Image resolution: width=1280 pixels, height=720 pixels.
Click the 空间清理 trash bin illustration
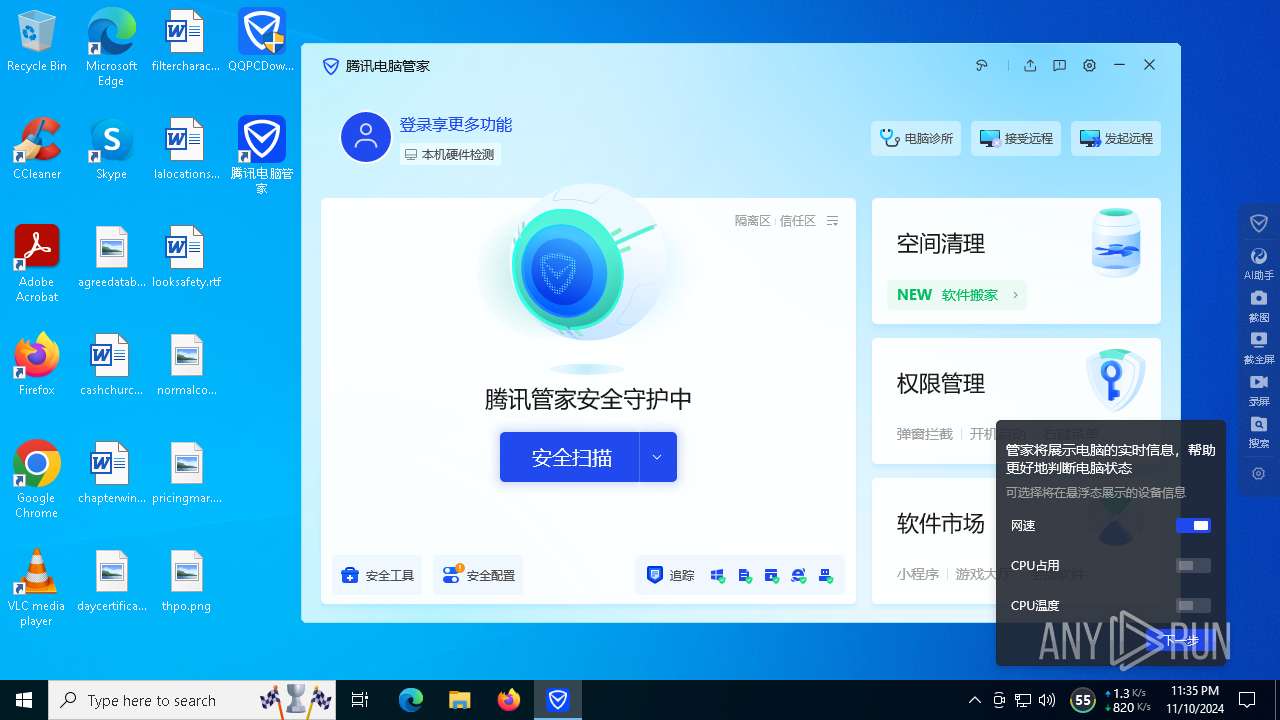click(1116, 243)
